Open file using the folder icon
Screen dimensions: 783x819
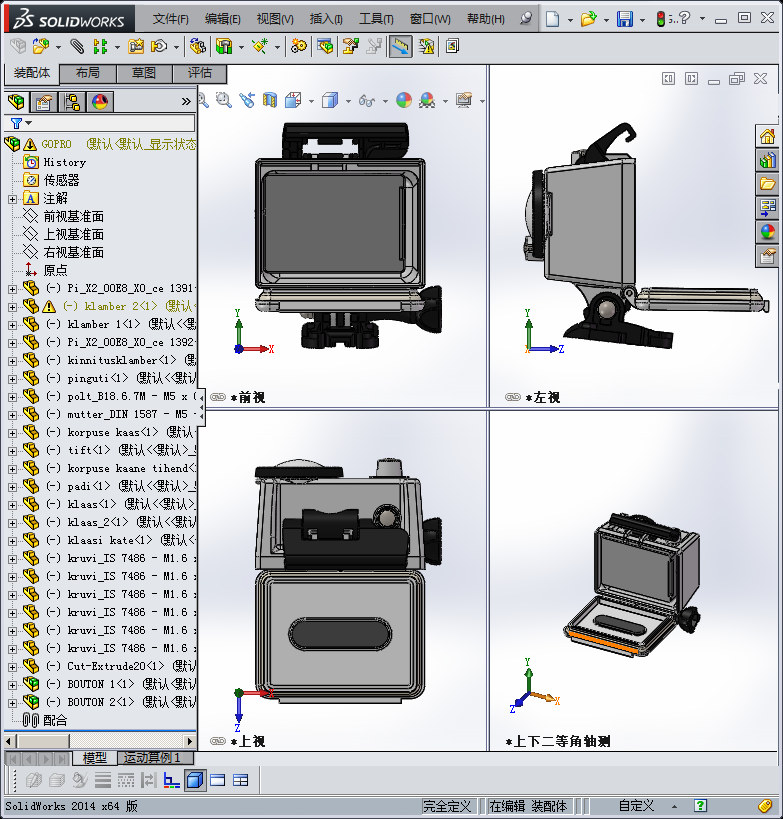(x=589, y=19)
